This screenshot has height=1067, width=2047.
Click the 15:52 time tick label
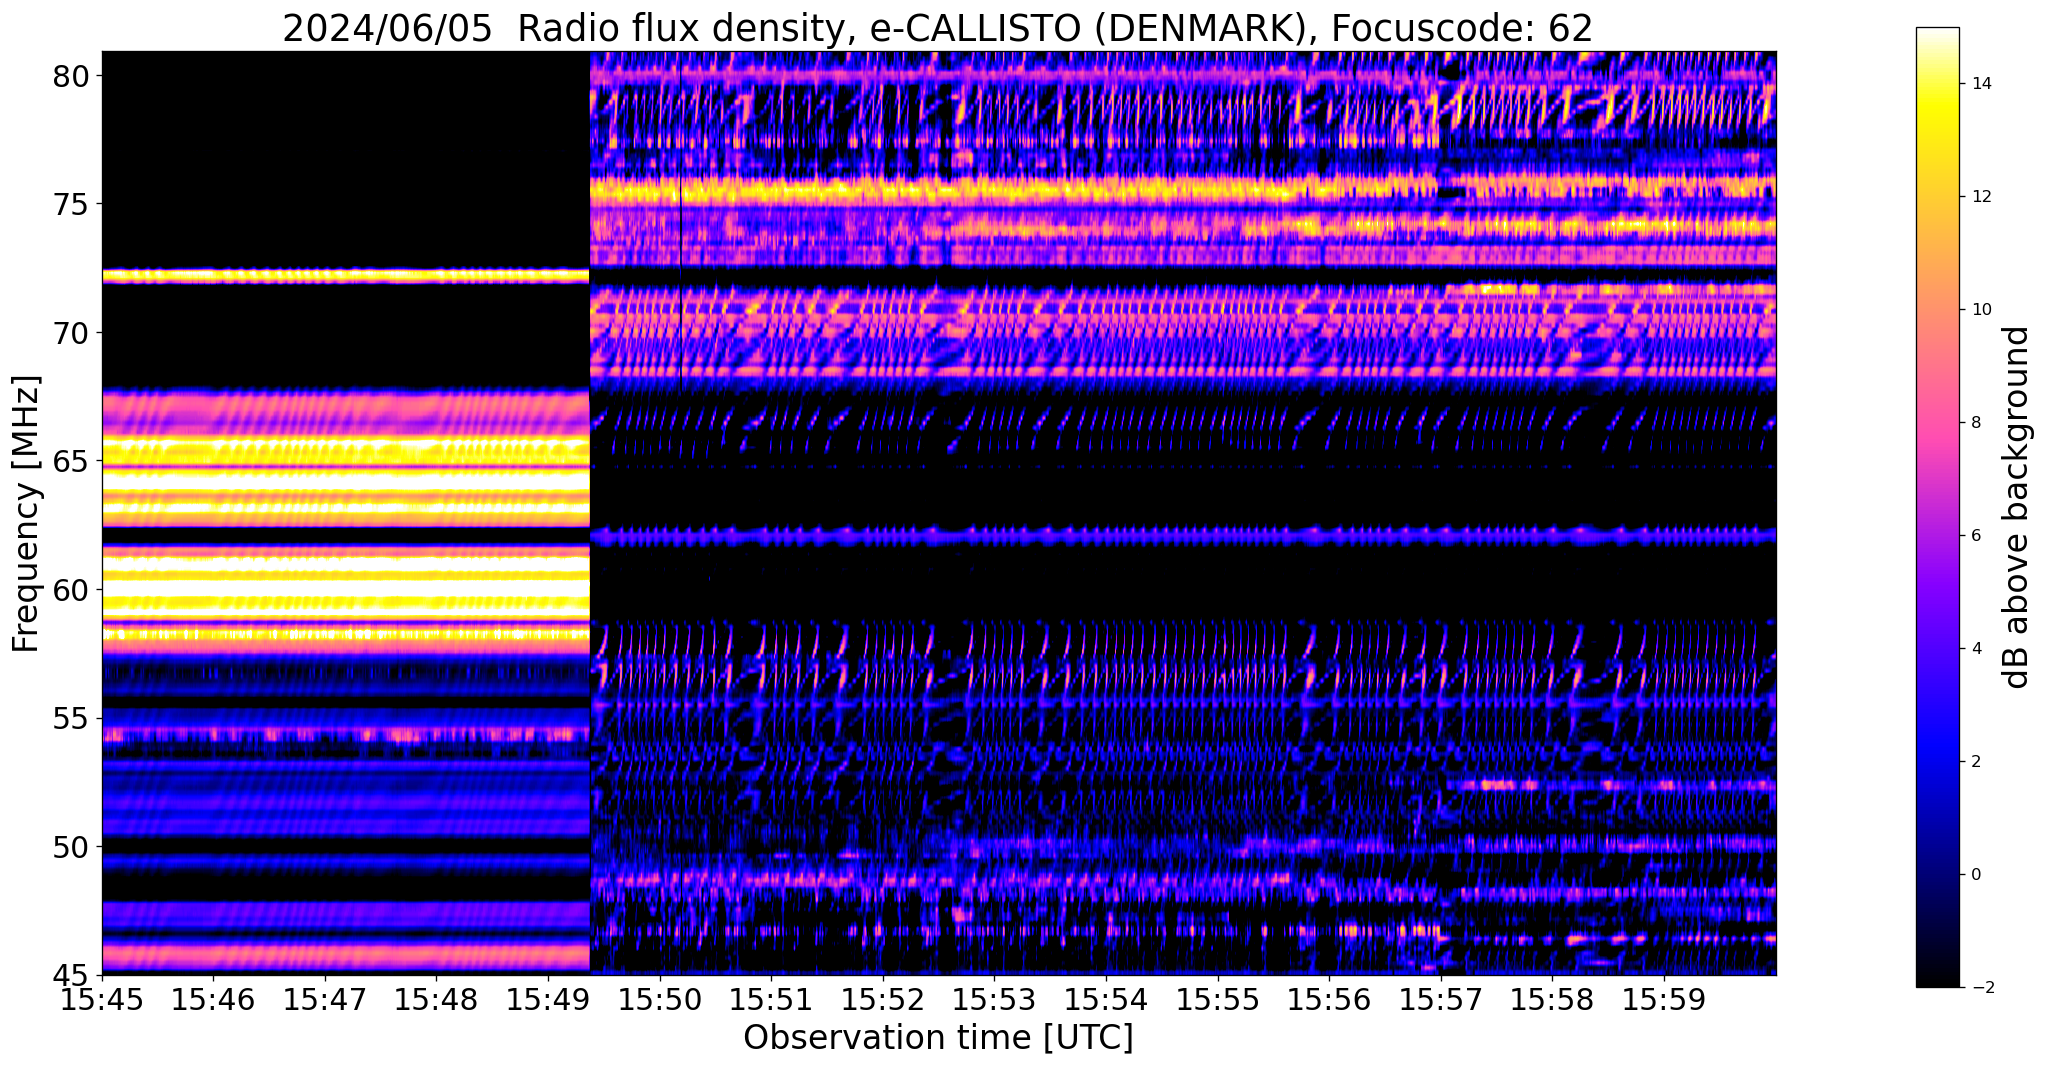[x=883, y=1000]
